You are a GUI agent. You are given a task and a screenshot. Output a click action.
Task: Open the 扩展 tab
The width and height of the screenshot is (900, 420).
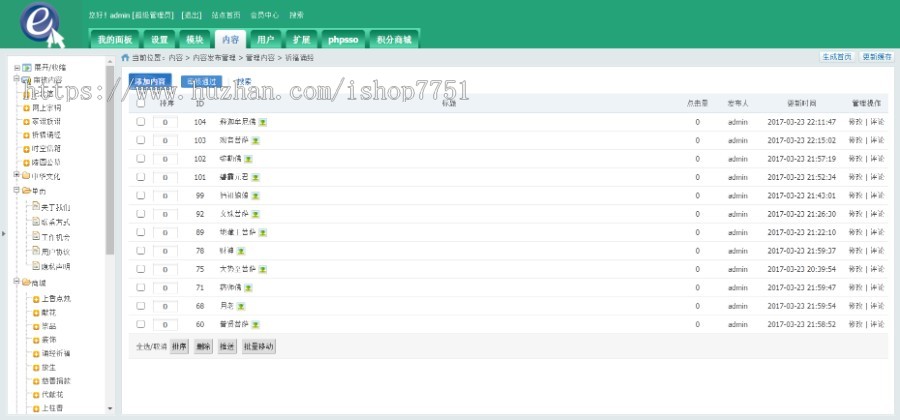click(301, 40)
